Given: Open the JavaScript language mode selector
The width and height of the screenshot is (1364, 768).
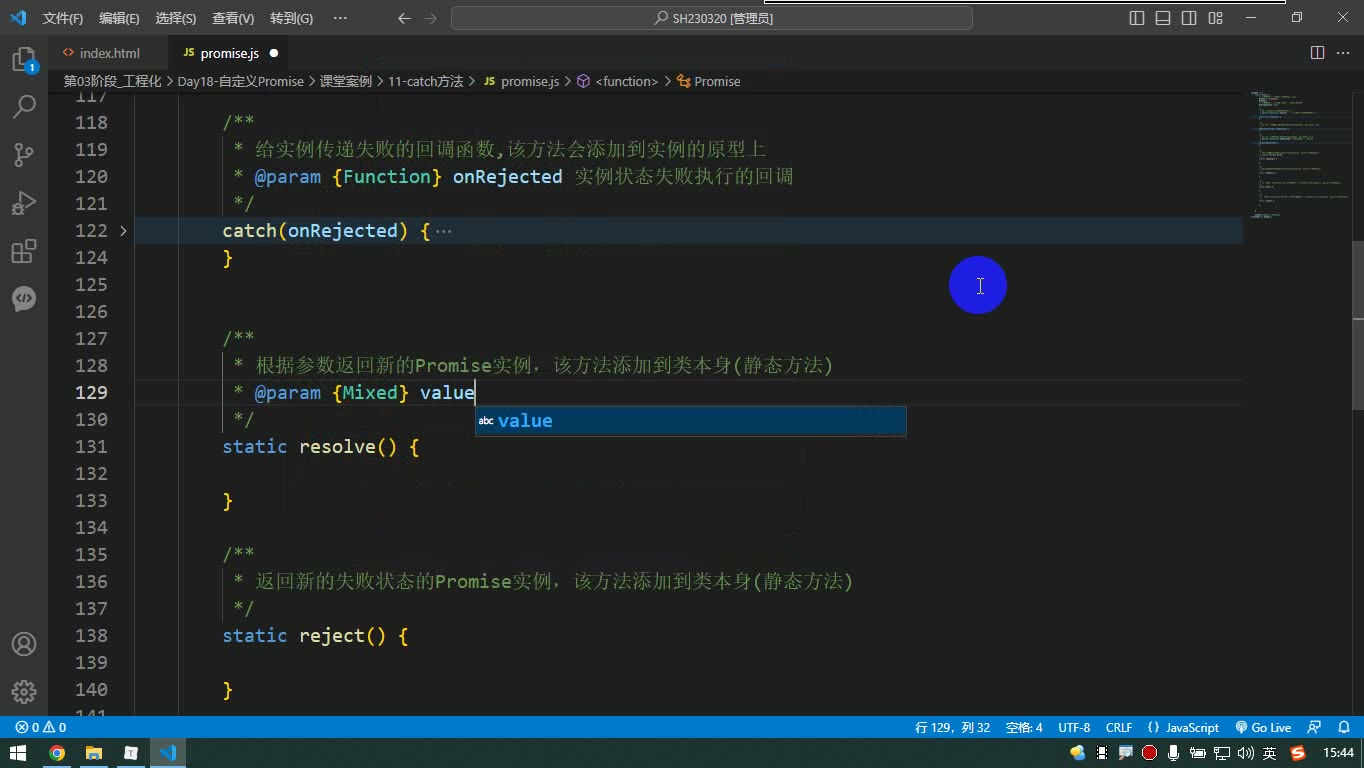Looking at the screenshot, I should (1184, 728).
